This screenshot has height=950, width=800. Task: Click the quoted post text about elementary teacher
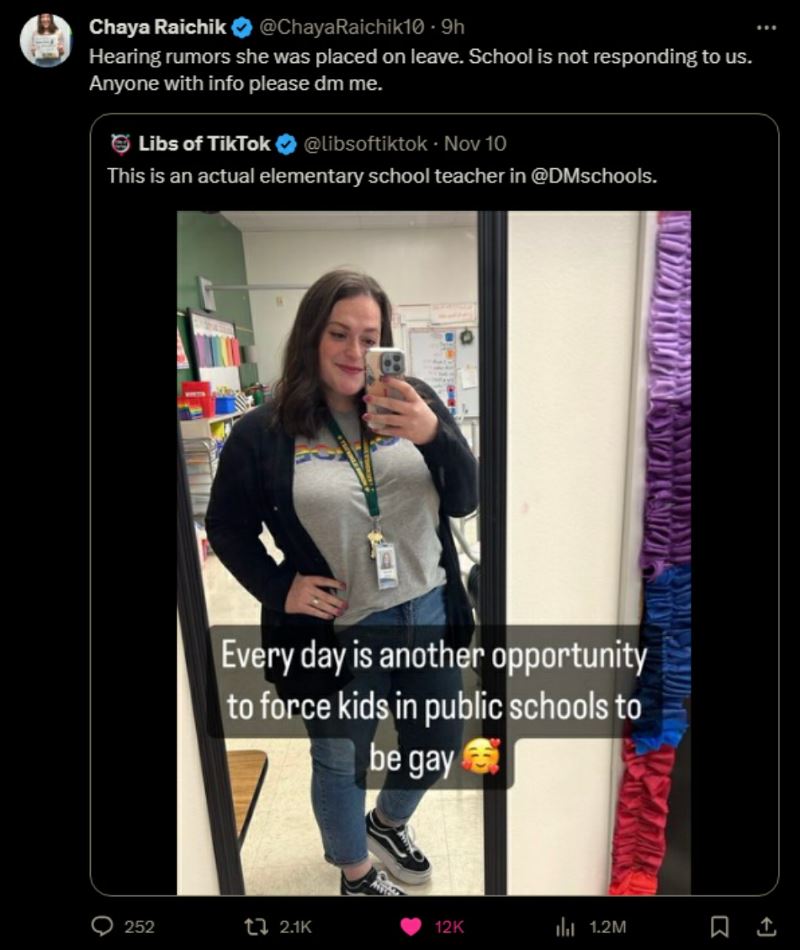tap(300, 175)
